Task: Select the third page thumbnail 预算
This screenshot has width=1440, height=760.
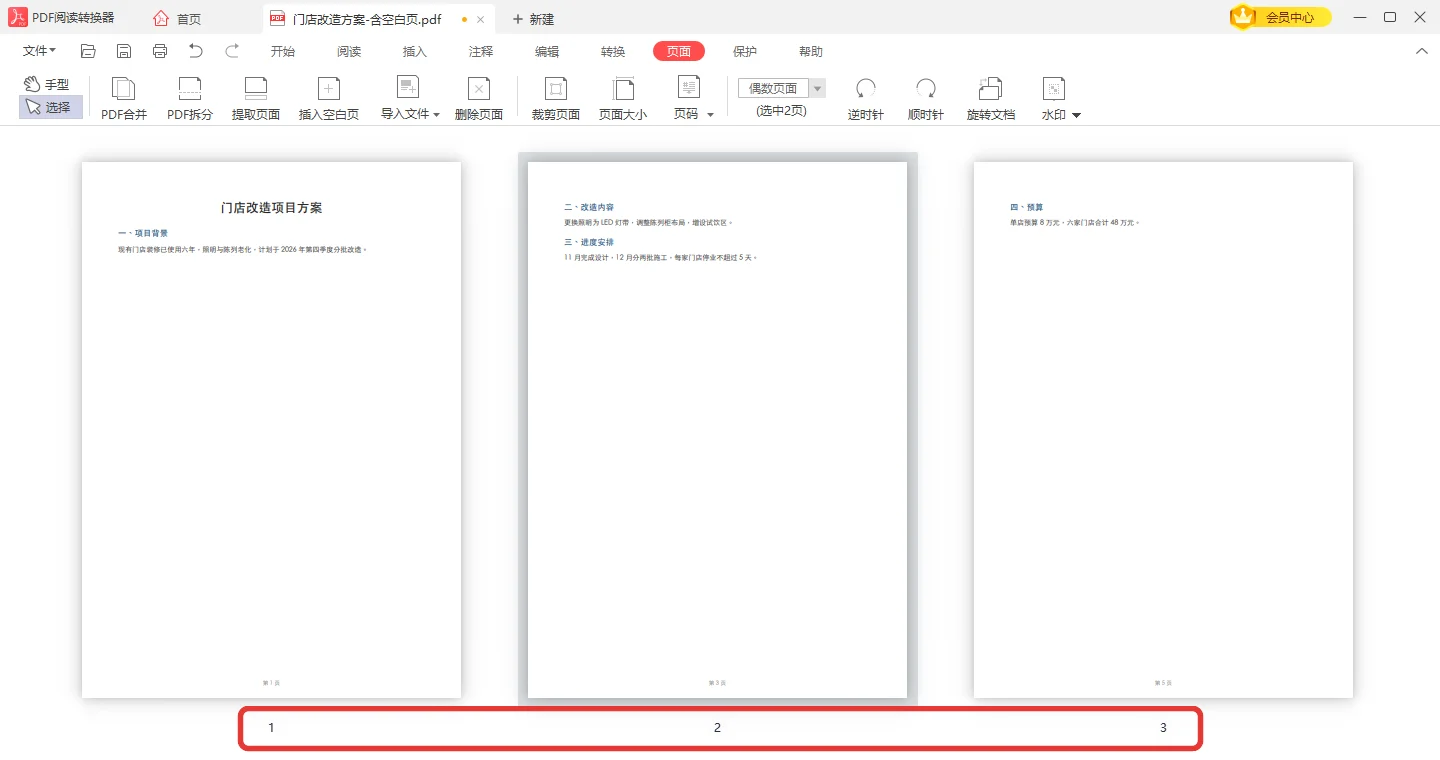Action: pos(1163,430)
